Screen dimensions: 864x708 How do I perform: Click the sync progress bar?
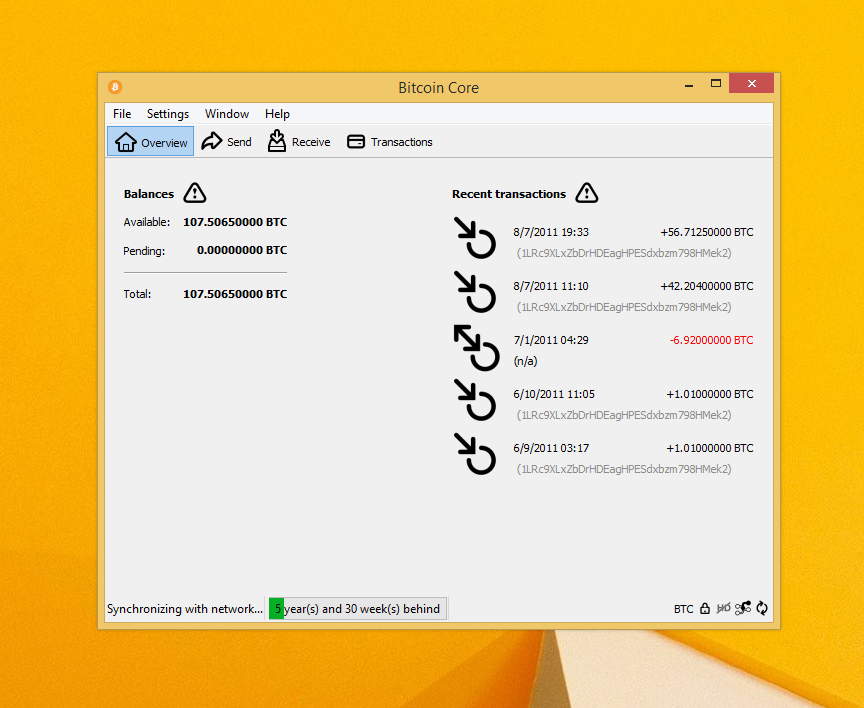[x=357, y=608]
